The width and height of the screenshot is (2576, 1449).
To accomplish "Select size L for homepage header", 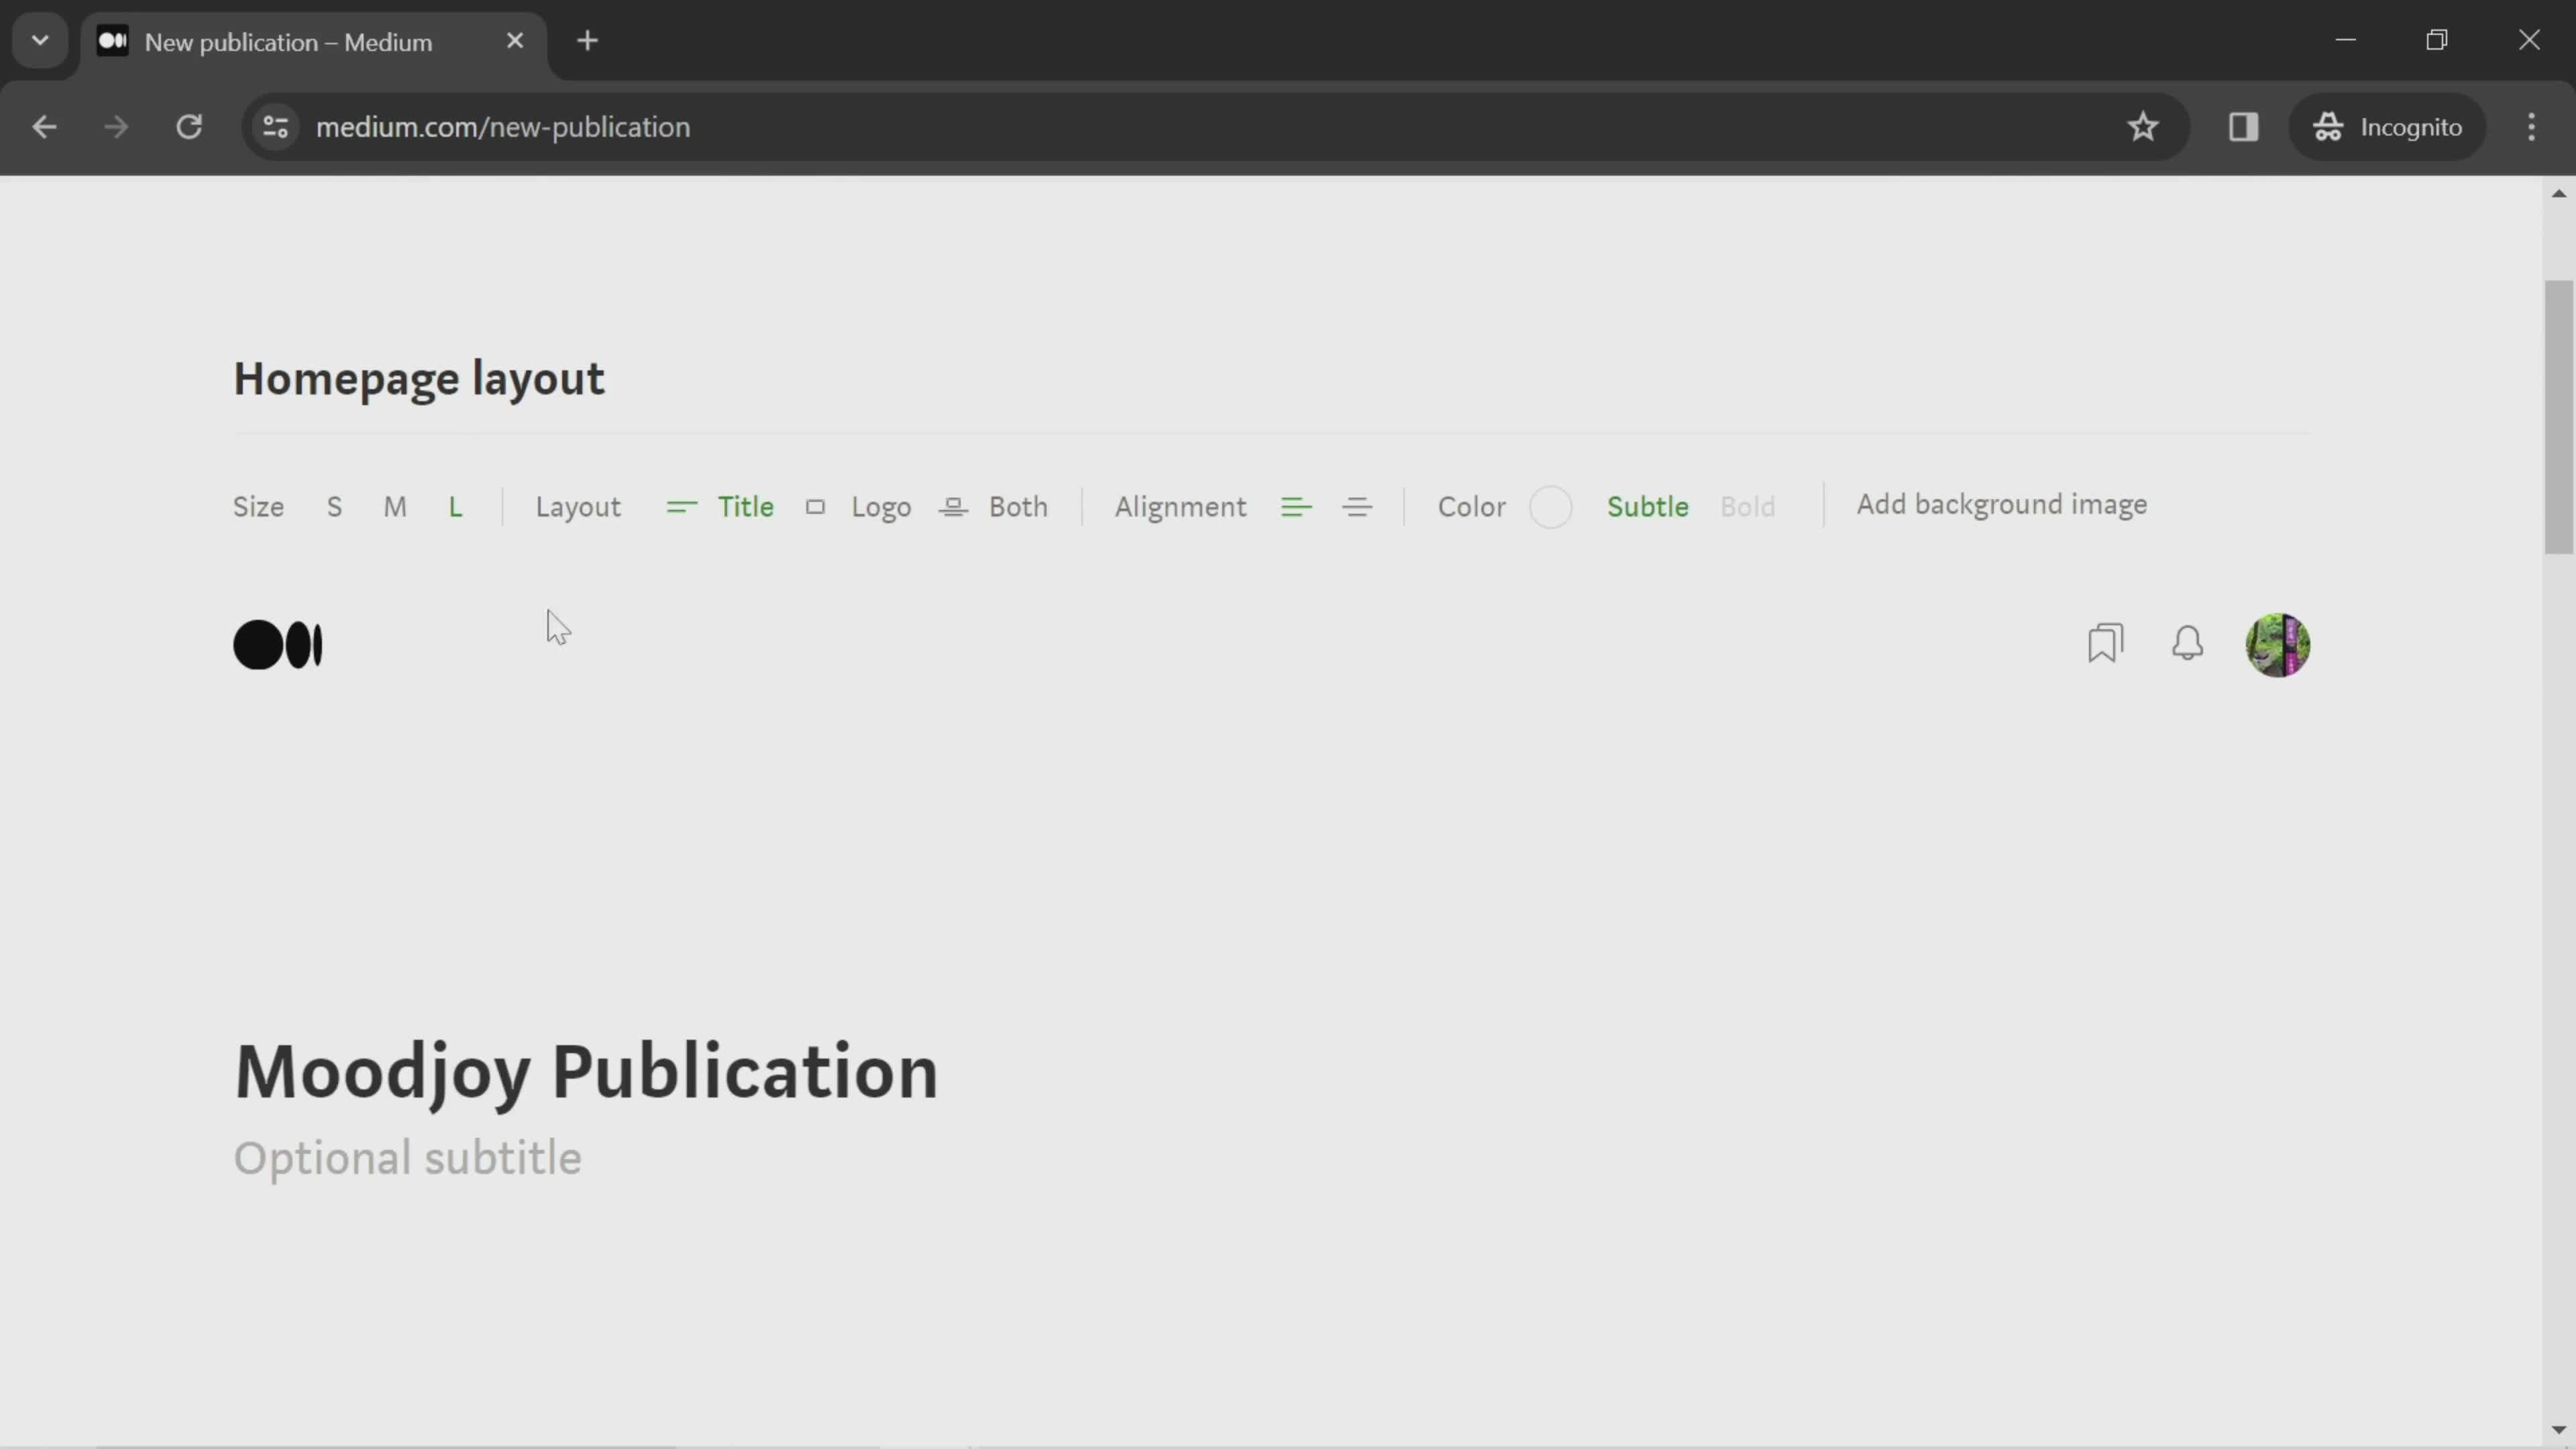I will 456,508.
